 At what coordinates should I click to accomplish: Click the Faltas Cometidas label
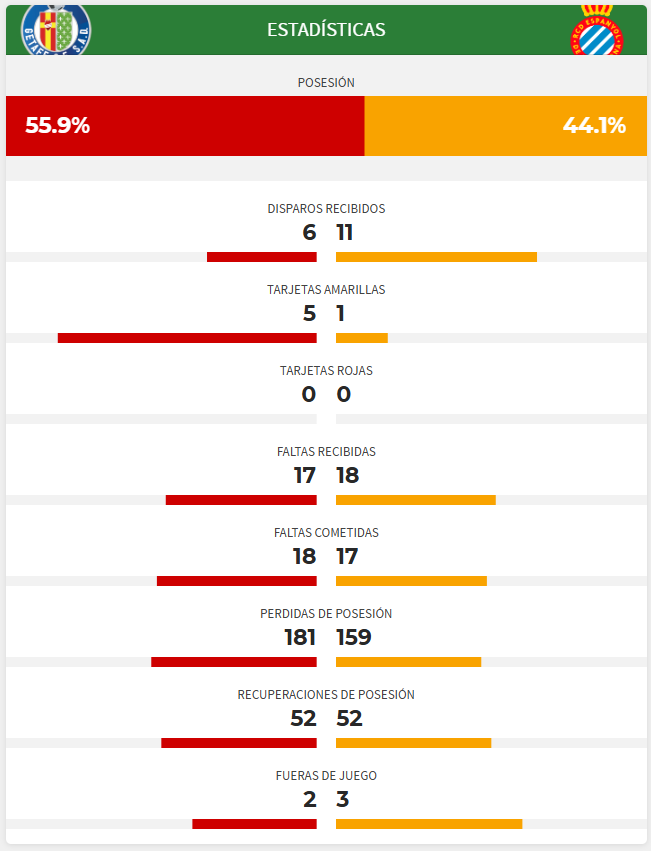[x=326, y=533]
